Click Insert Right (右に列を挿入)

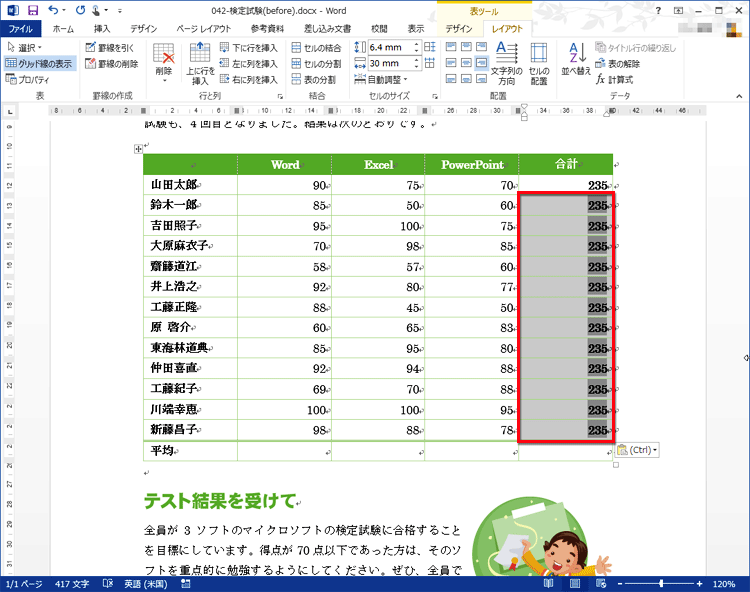(249, 79)
